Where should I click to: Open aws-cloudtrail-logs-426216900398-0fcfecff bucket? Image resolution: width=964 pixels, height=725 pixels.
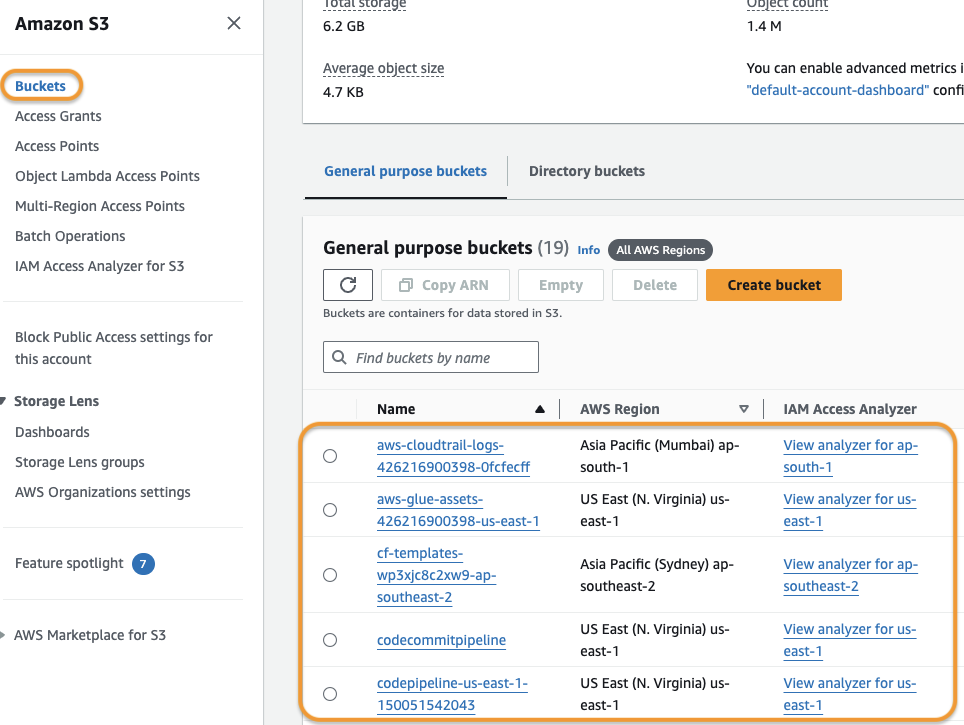(x=453, y=456)
